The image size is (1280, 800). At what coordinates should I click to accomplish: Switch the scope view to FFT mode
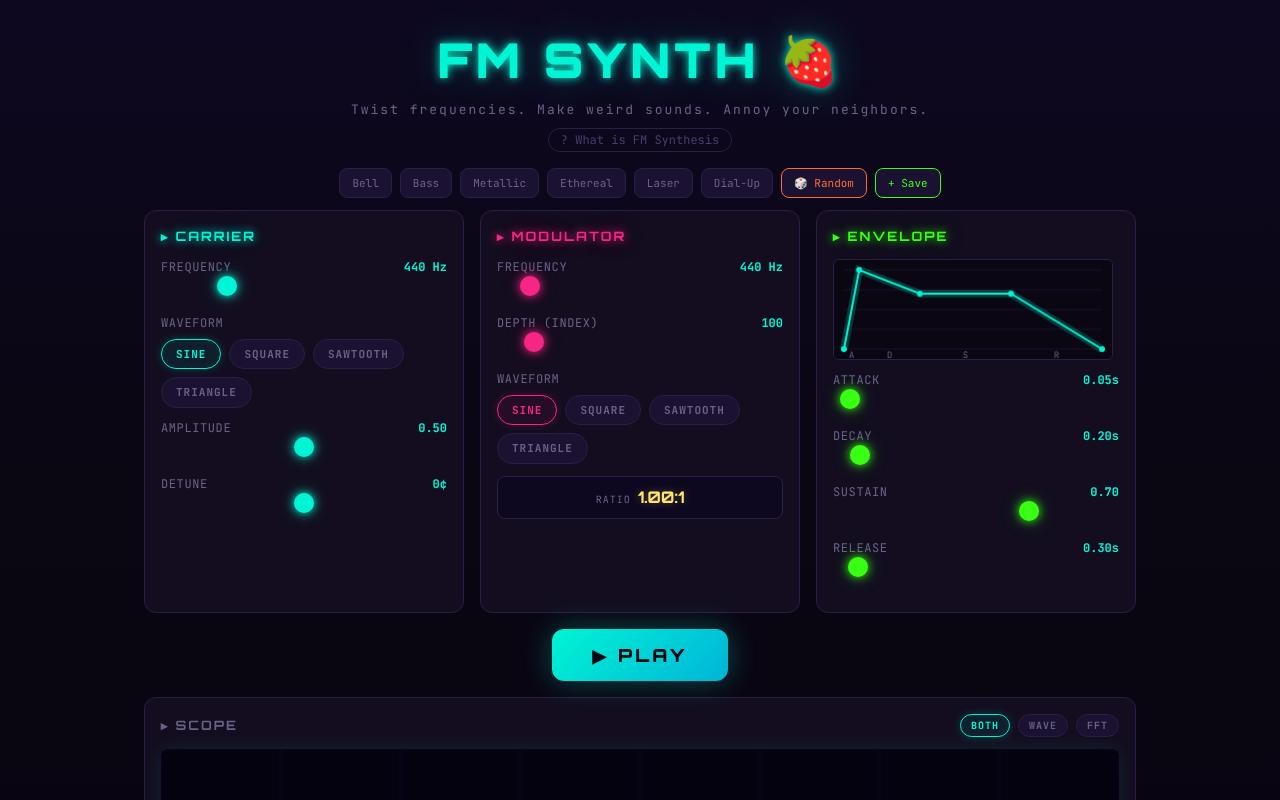pyautogui.click(x=1097, y=725)
